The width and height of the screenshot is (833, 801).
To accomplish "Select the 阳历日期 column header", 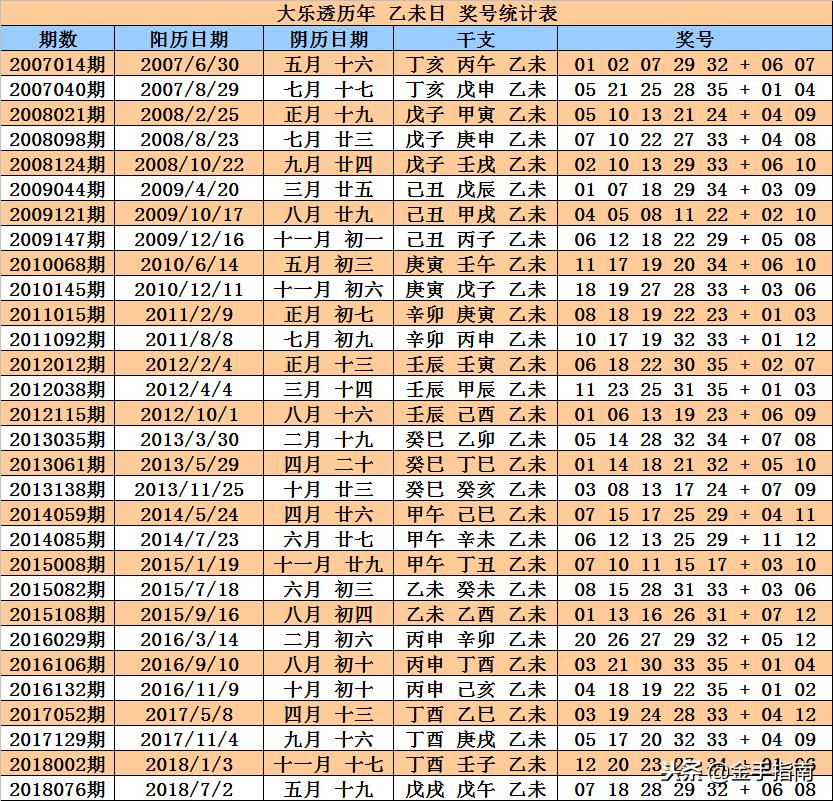I will click(x=189, y=39).
